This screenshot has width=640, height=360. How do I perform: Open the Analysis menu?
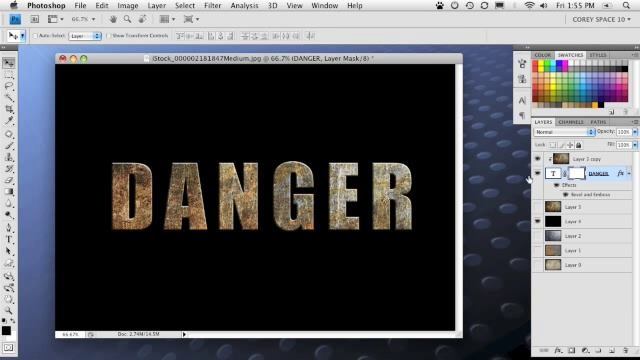pos(244,6)
